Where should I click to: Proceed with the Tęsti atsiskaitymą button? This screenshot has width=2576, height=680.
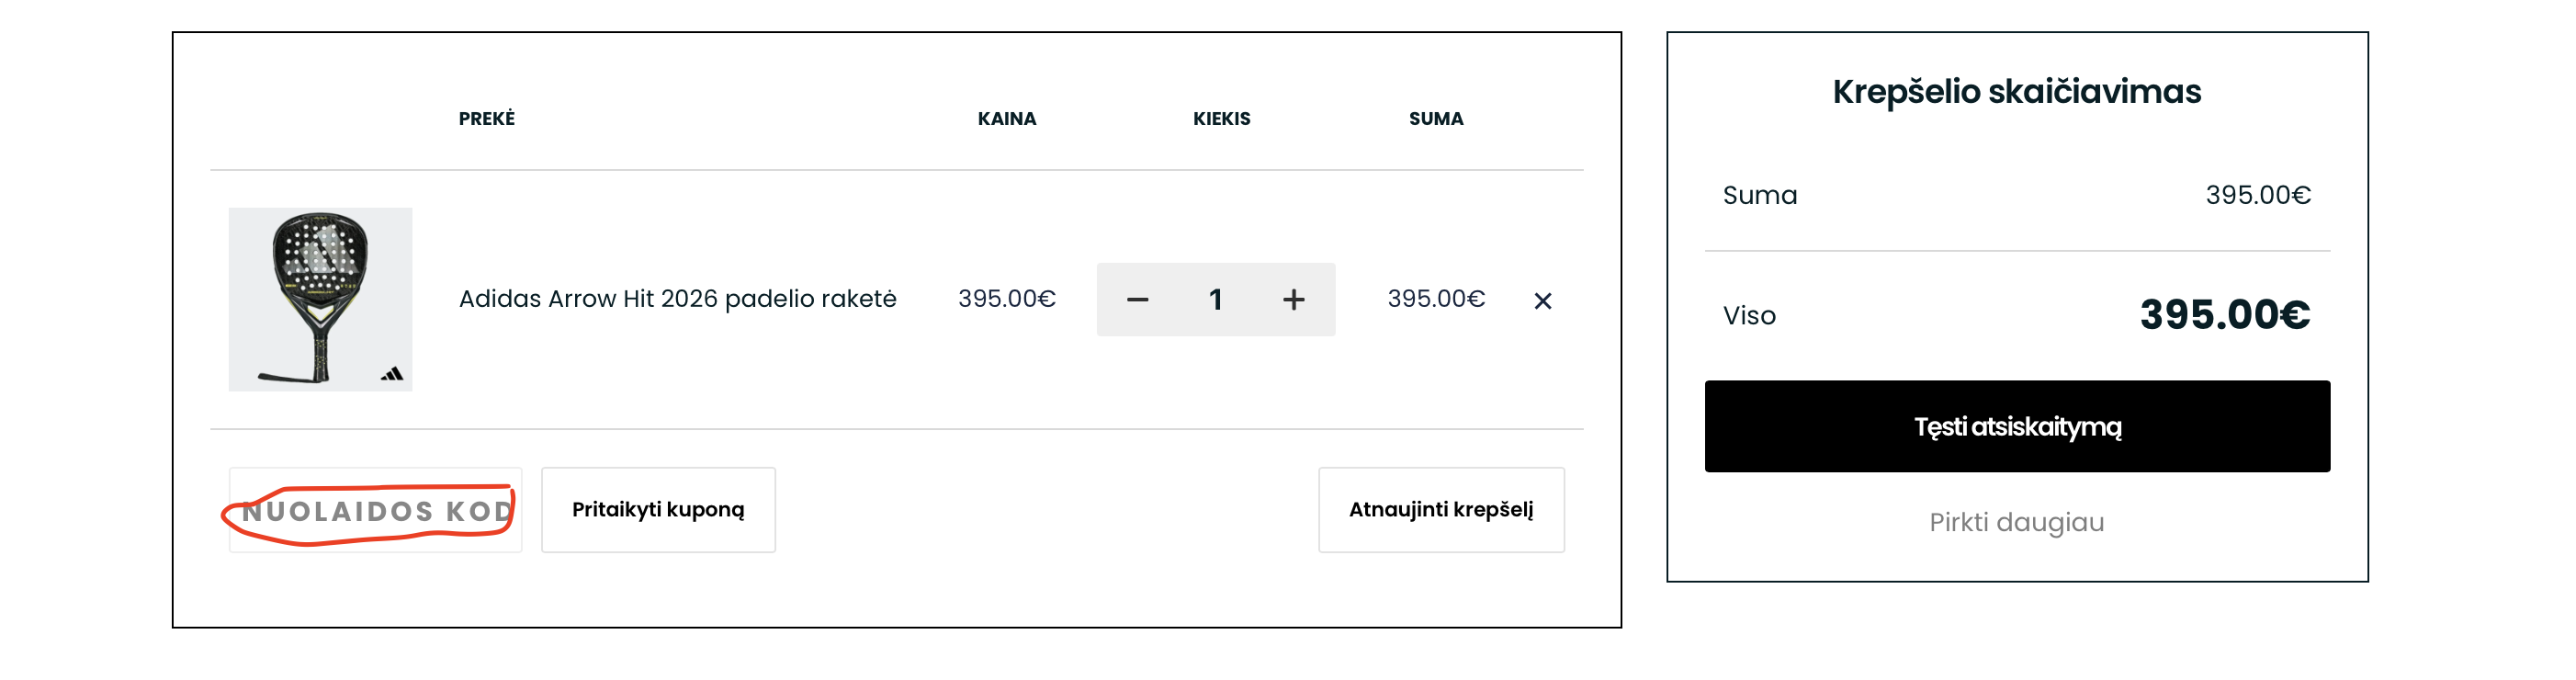[2016, 427]
